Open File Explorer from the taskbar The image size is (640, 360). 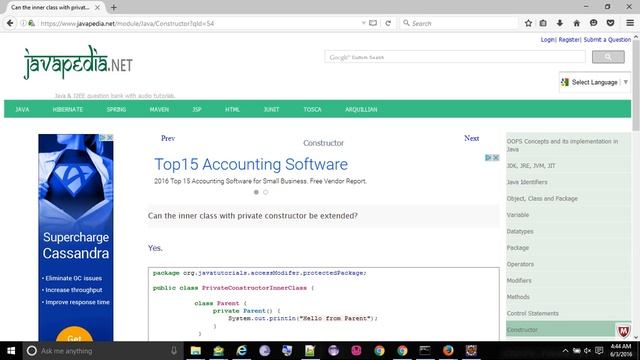(x=196, y=351)
